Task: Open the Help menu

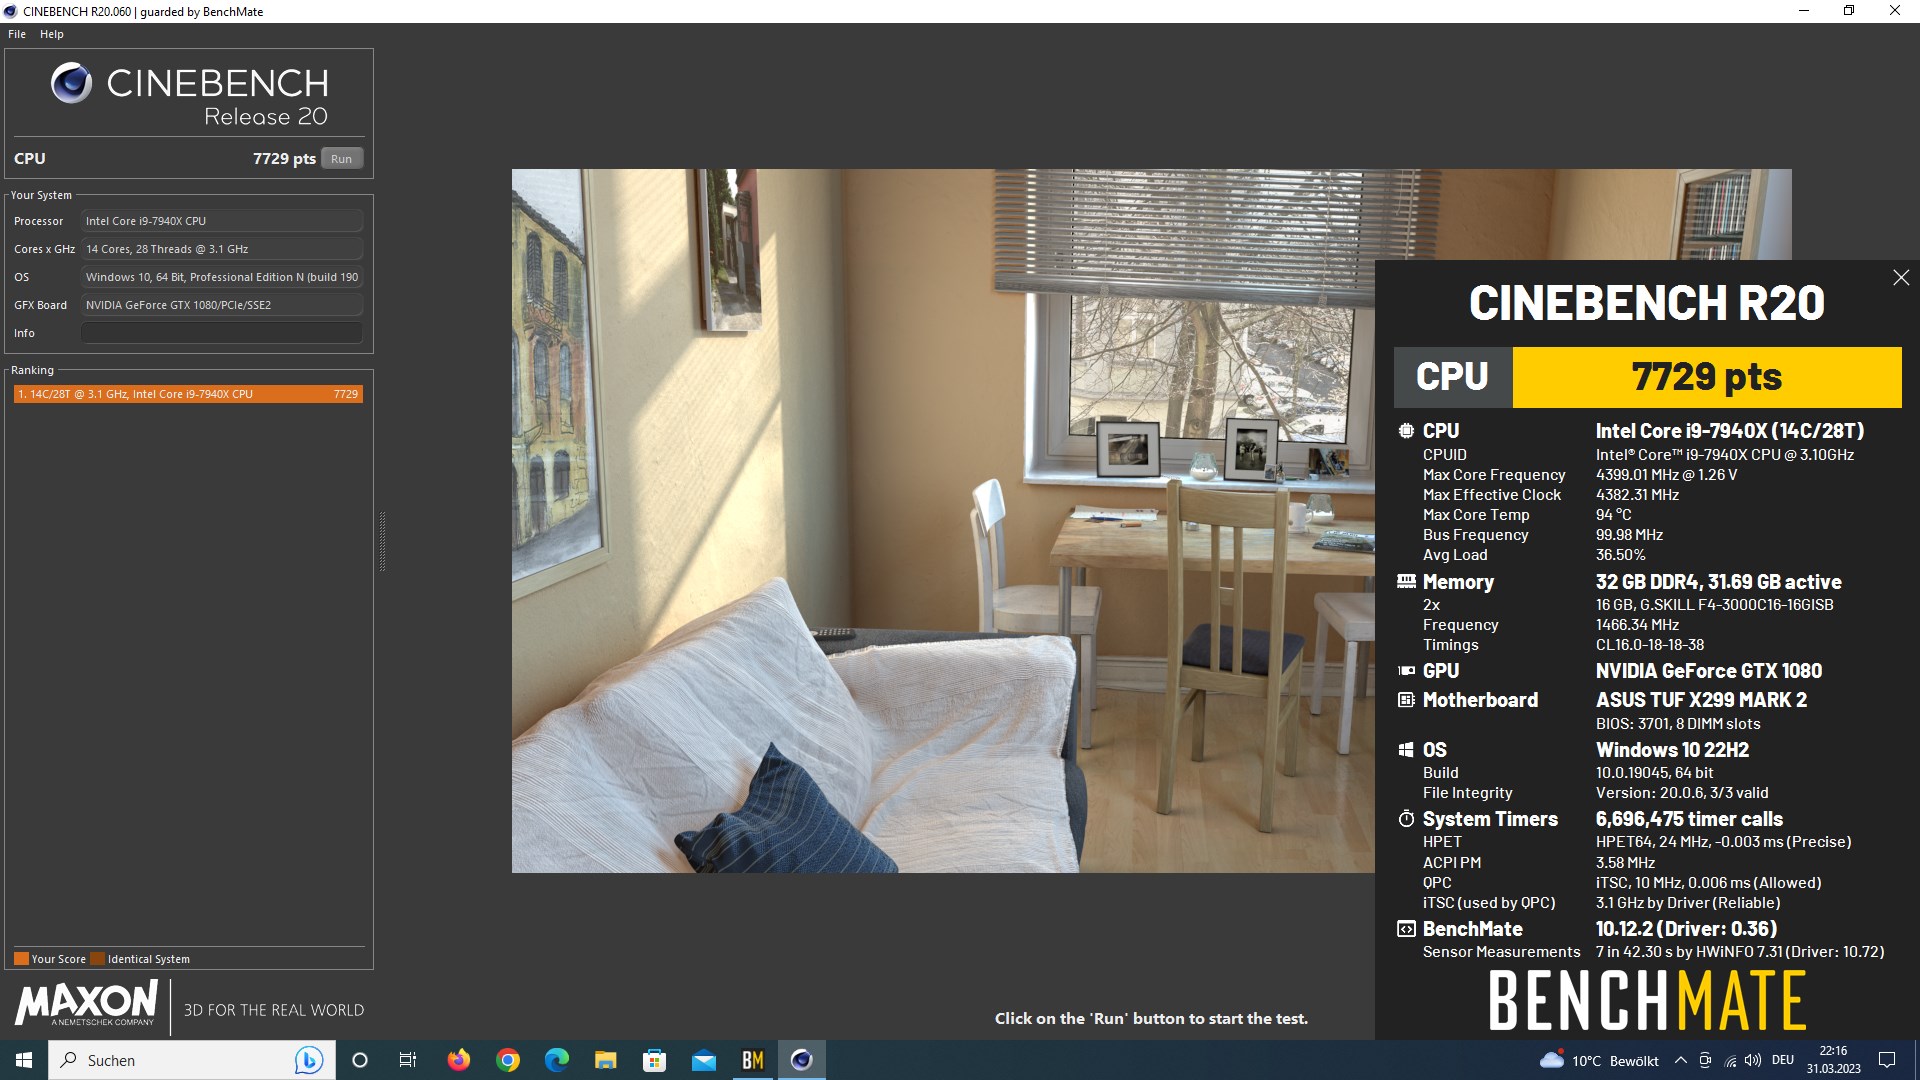Action: click(x=52, y=34)
